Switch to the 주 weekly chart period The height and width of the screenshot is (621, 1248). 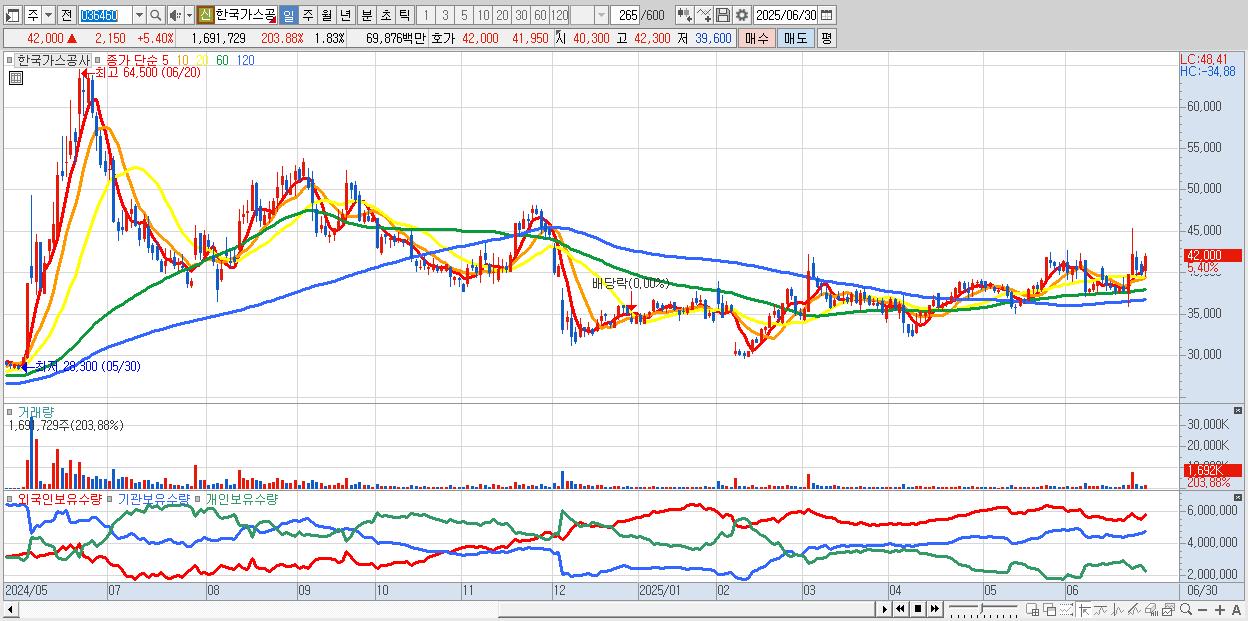point(308,15)
